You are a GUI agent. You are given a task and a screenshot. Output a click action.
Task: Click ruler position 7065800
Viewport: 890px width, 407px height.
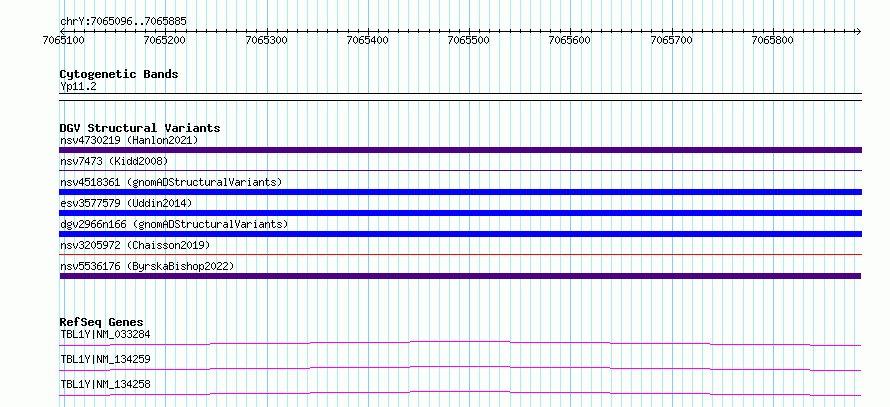point(773,40)
